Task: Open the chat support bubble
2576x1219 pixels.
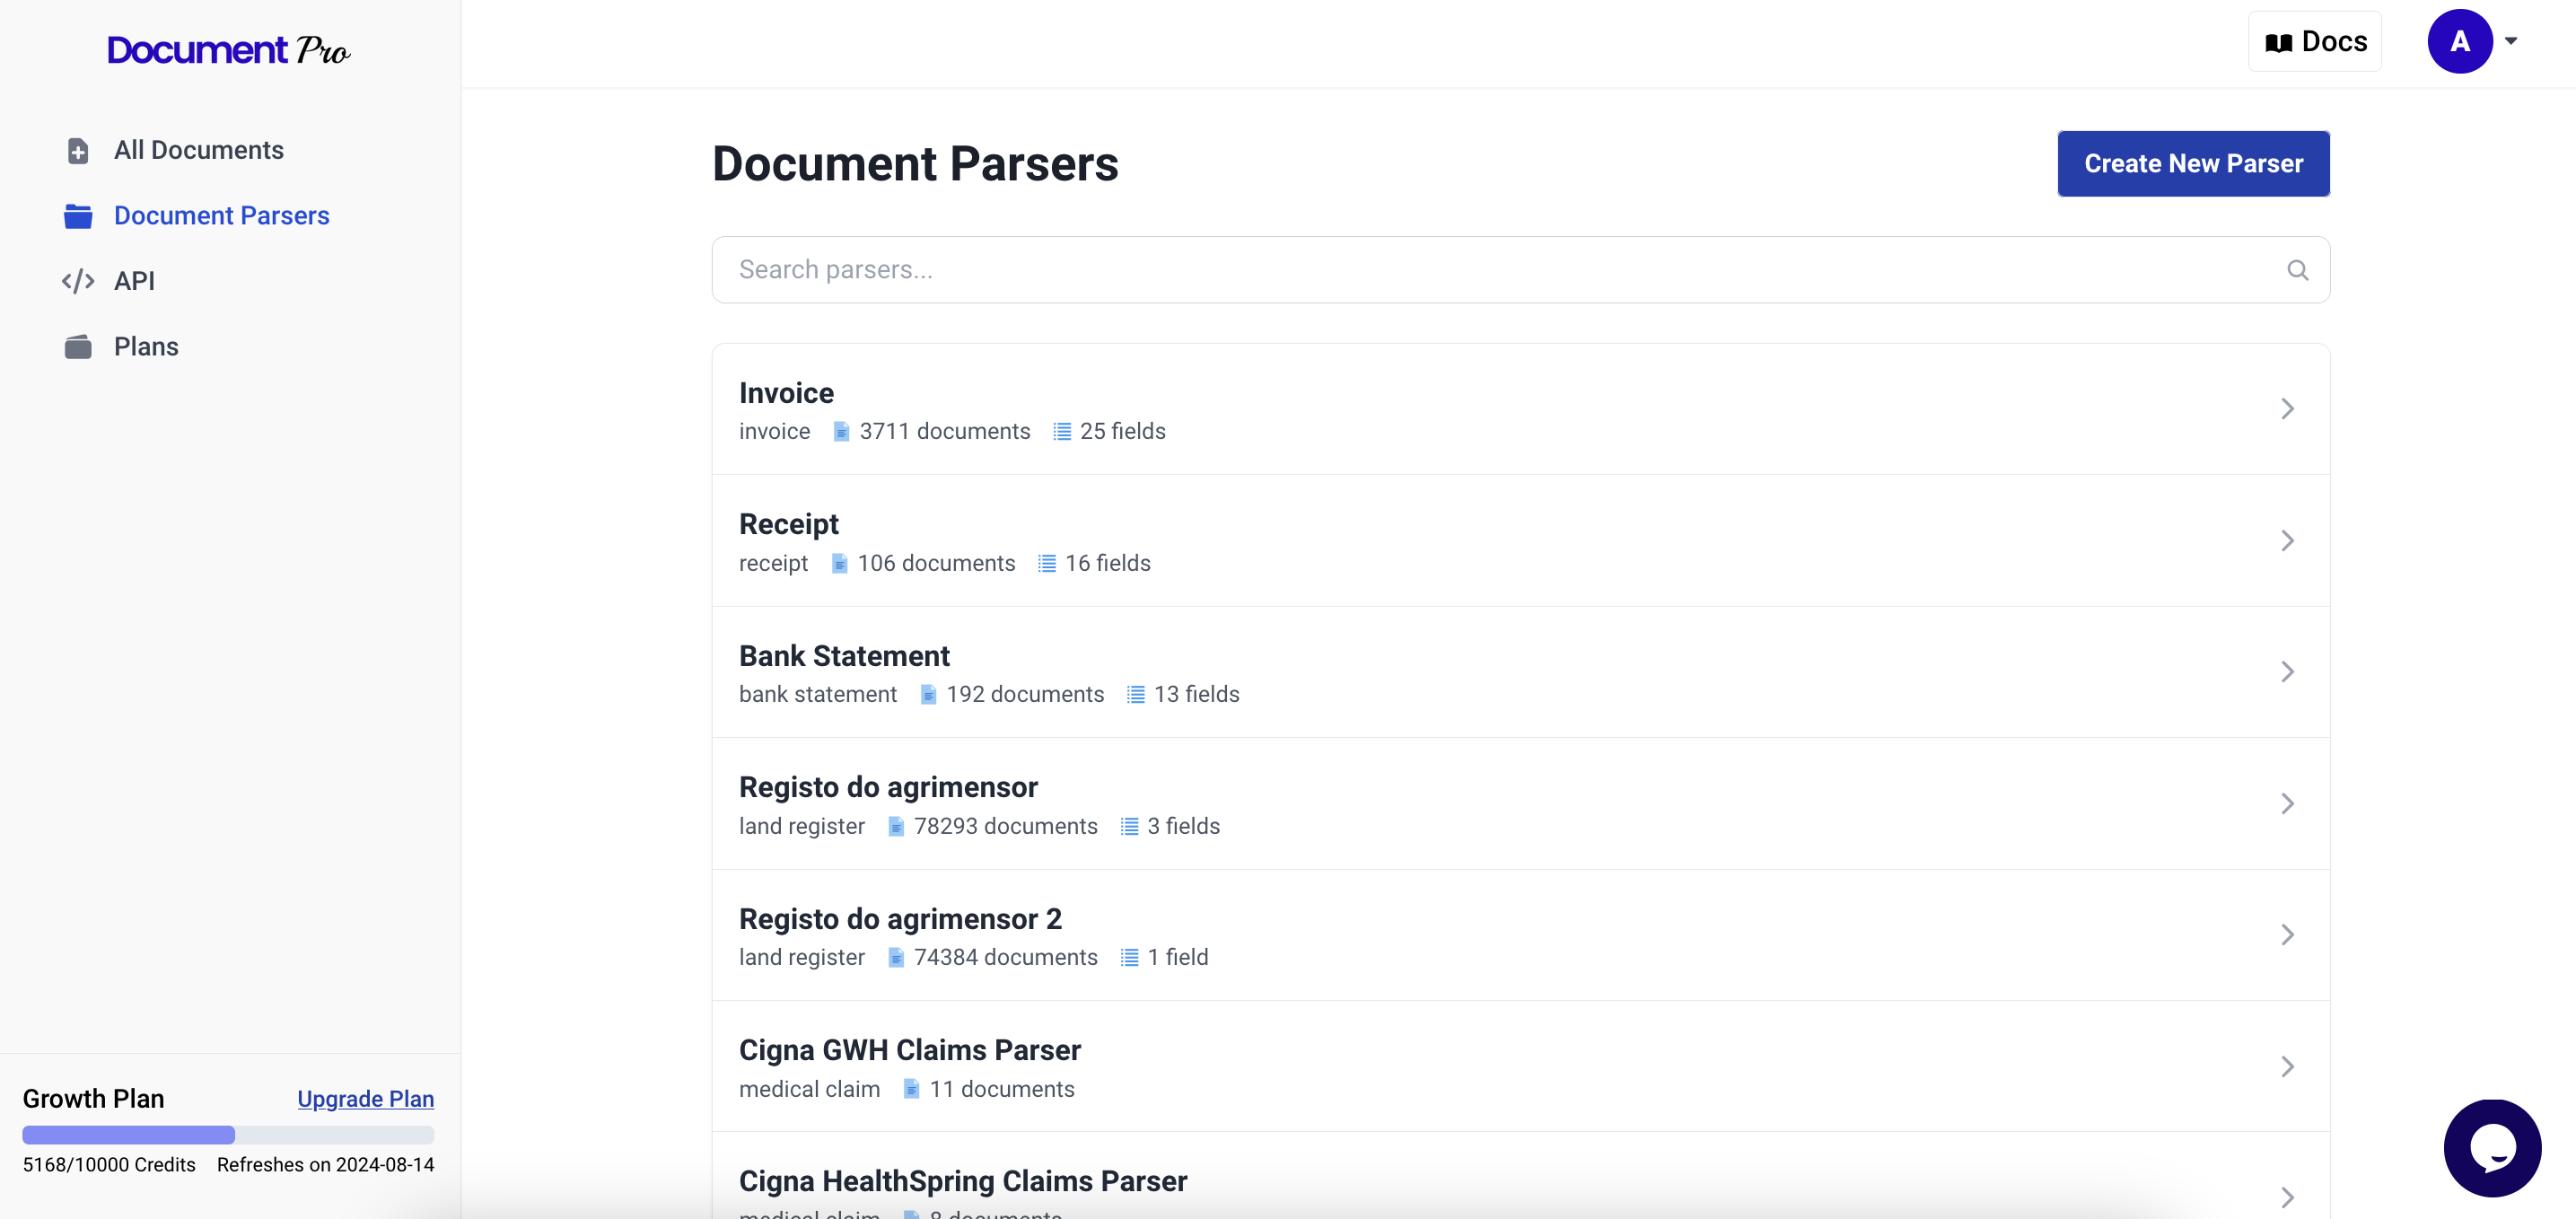Action: 2491,1147
